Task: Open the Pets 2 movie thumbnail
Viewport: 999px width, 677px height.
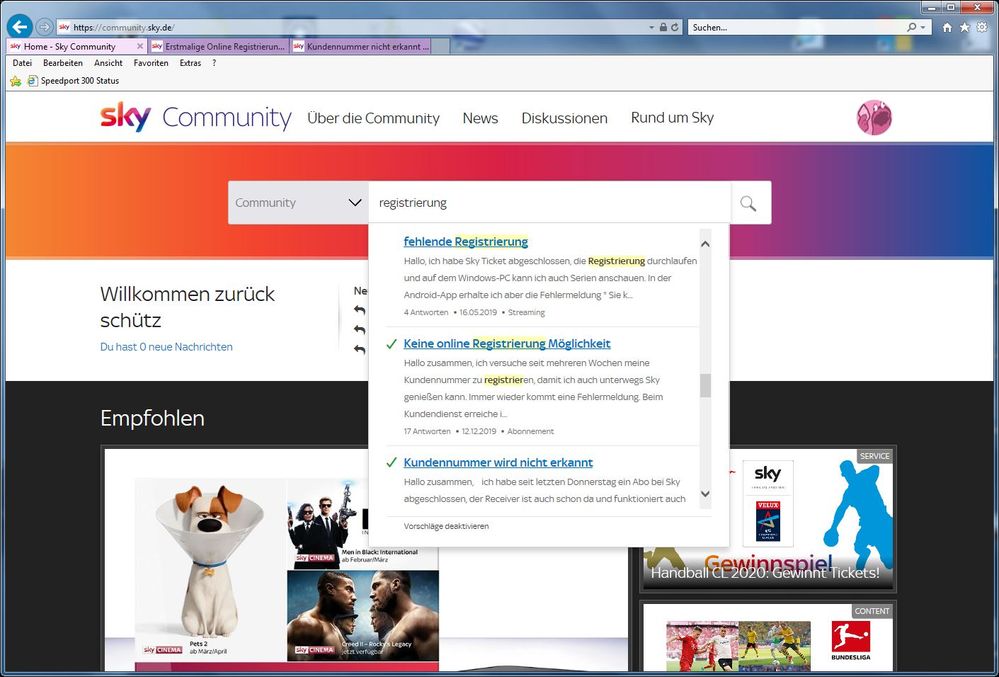Action: tap(210, 568)
